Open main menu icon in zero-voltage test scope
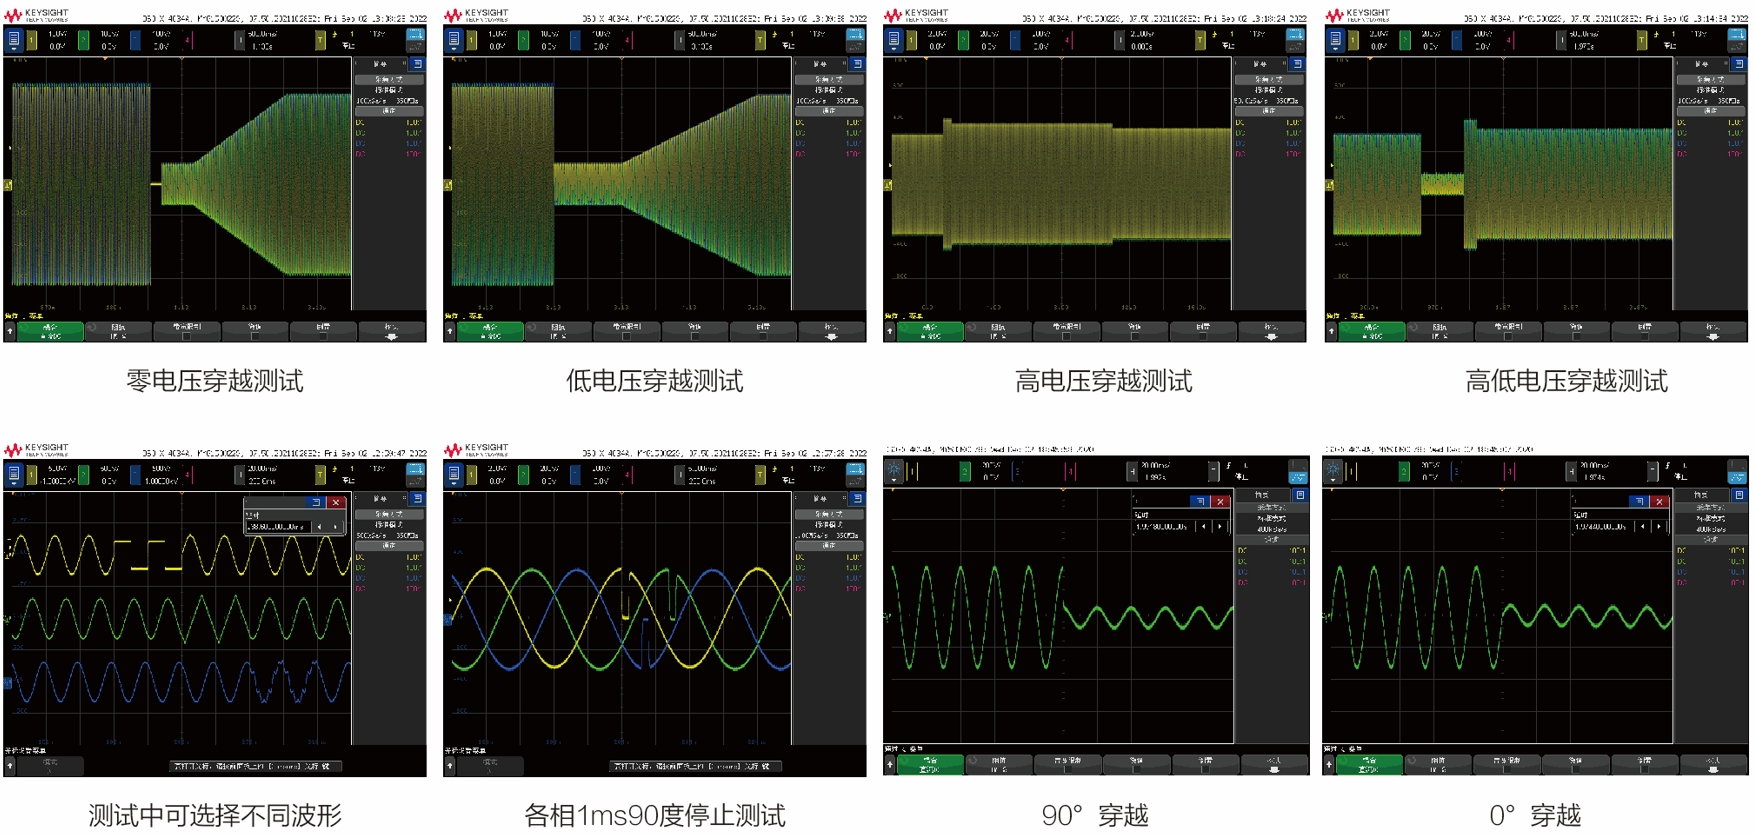Screen dimensions: 1754x836 coord(14,39)
